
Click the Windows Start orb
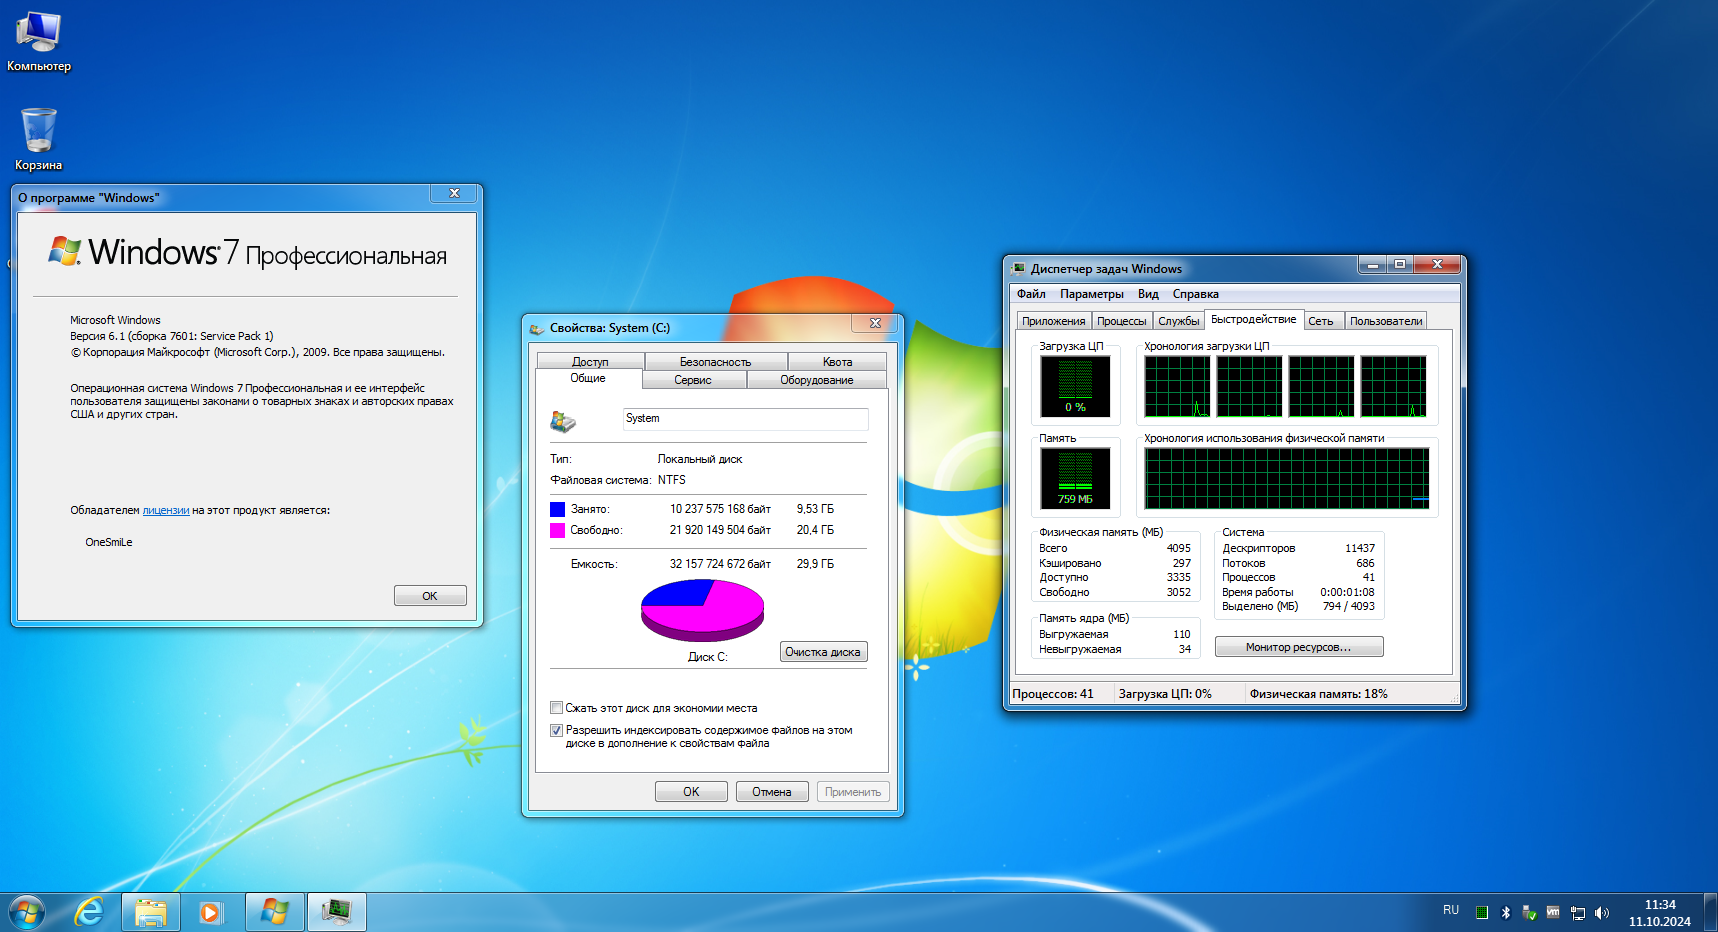point(27,912)
